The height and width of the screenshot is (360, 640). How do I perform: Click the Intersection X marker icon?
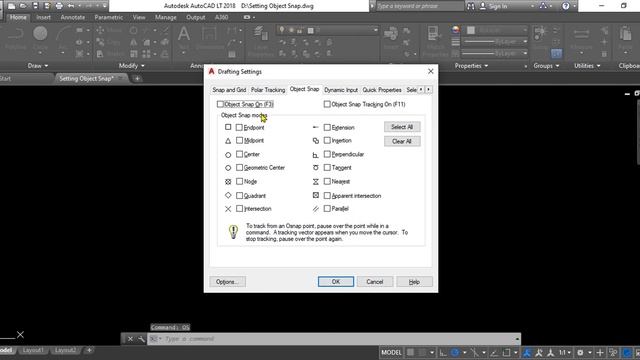pyautogui.click(x=228, y=209)
